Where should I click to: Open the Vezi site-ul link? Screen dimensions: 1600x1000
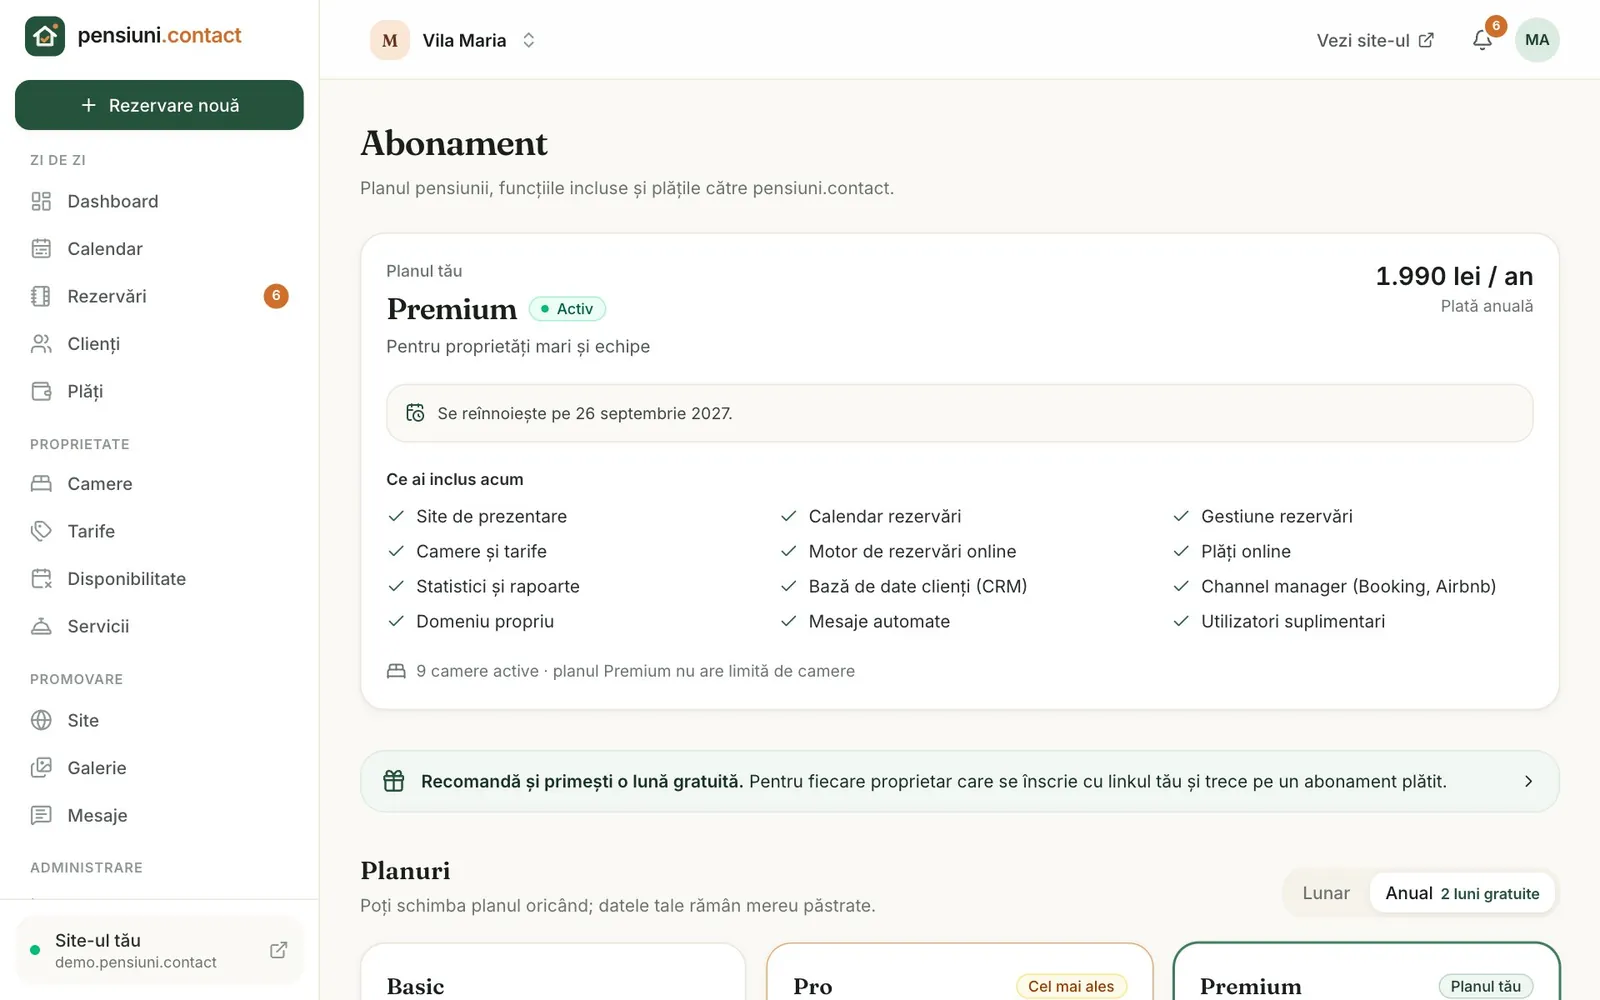[1375, 40]
